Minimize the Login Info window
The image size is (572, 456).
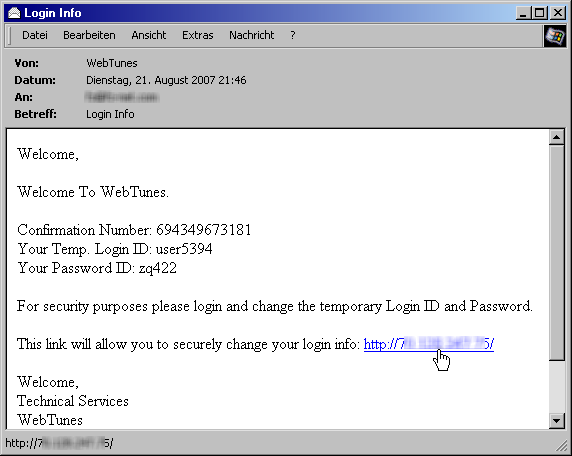(x=524, y=13)
